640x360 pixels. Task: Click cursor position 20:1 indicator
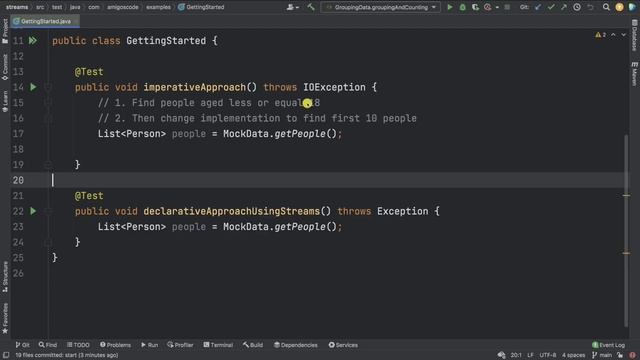point(516,355)
